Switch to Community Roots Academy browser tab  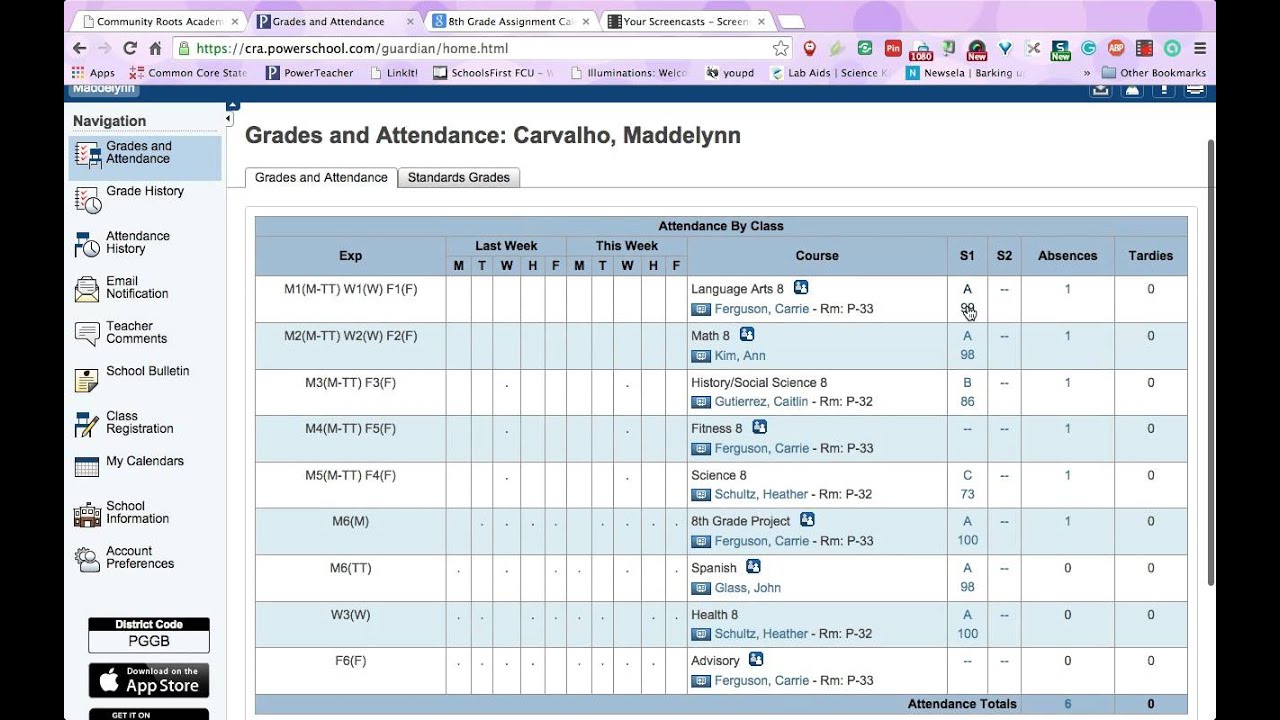(x=160, y=21)
